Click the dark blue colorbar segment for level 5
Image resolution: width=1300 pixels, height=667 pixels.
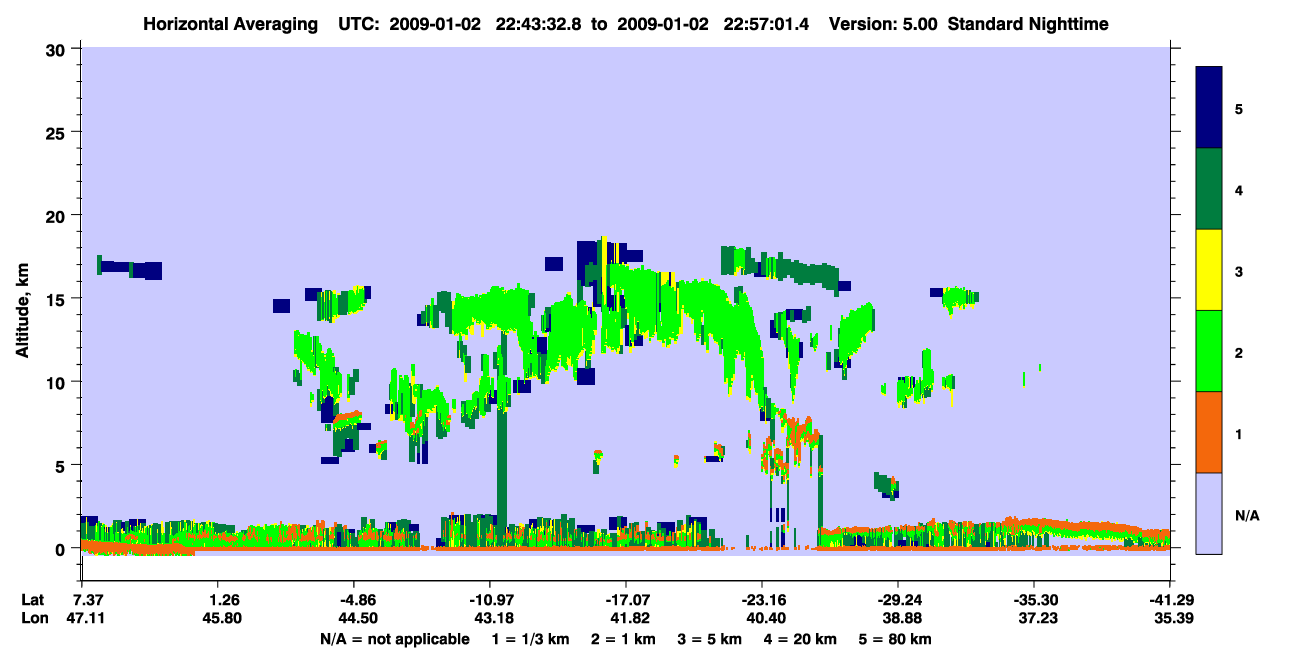click(x=1209, y=107)
